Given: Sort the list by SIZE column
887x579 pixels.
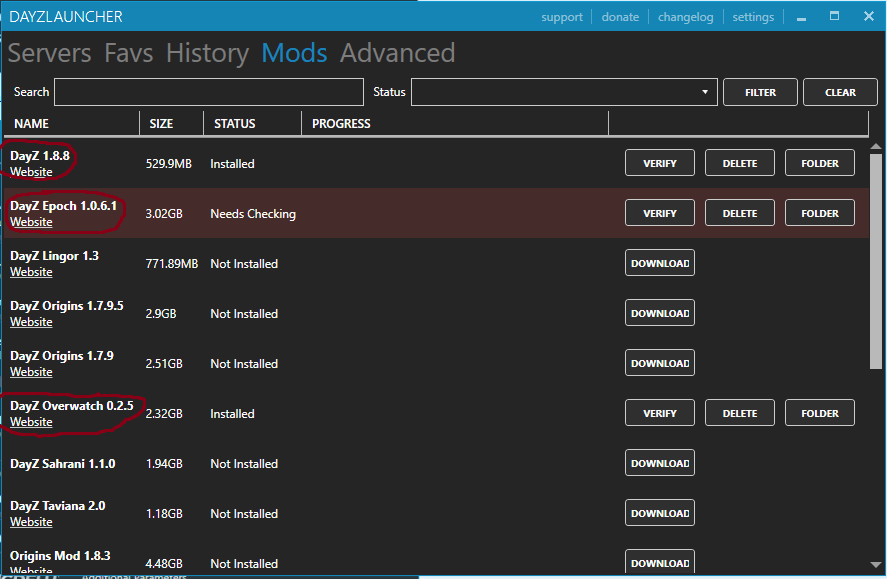Looking at the screenshot, I should pos(161,124).
